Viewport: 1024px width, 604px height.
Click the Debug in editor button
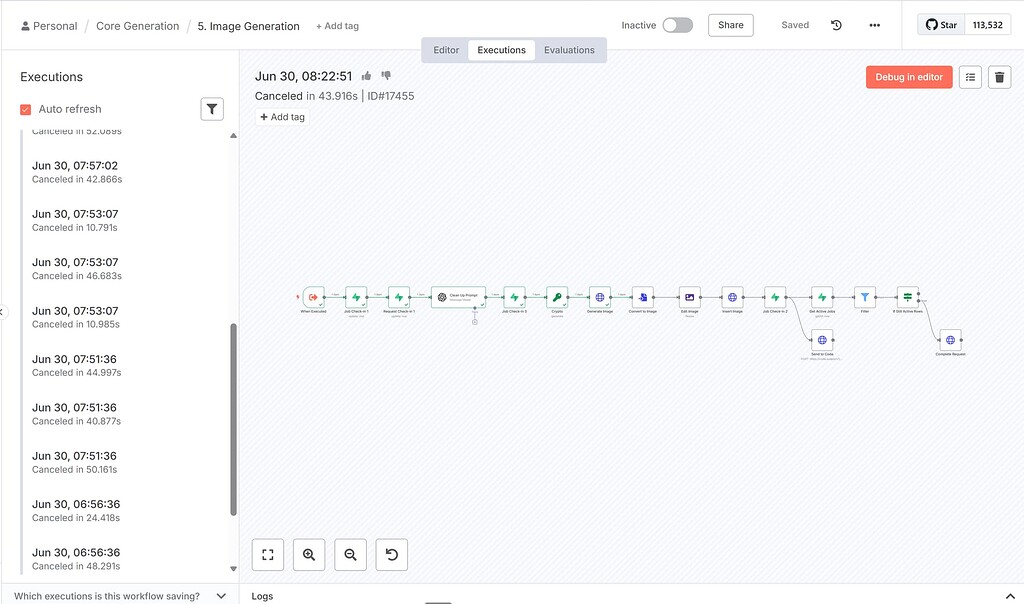point(908,76)
